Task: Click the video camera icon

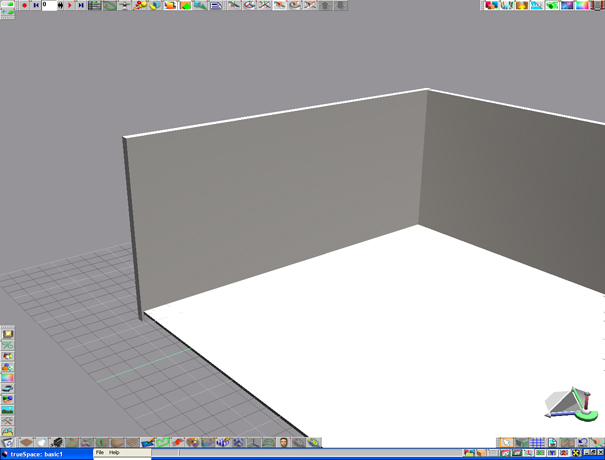Action: pyautogui.click(x=58, y=442)
